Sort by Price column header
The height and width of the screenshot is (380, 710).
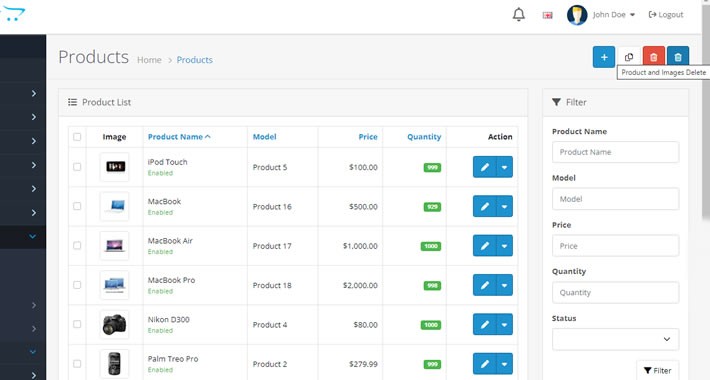pyautogui.click(x=368, y=137)
